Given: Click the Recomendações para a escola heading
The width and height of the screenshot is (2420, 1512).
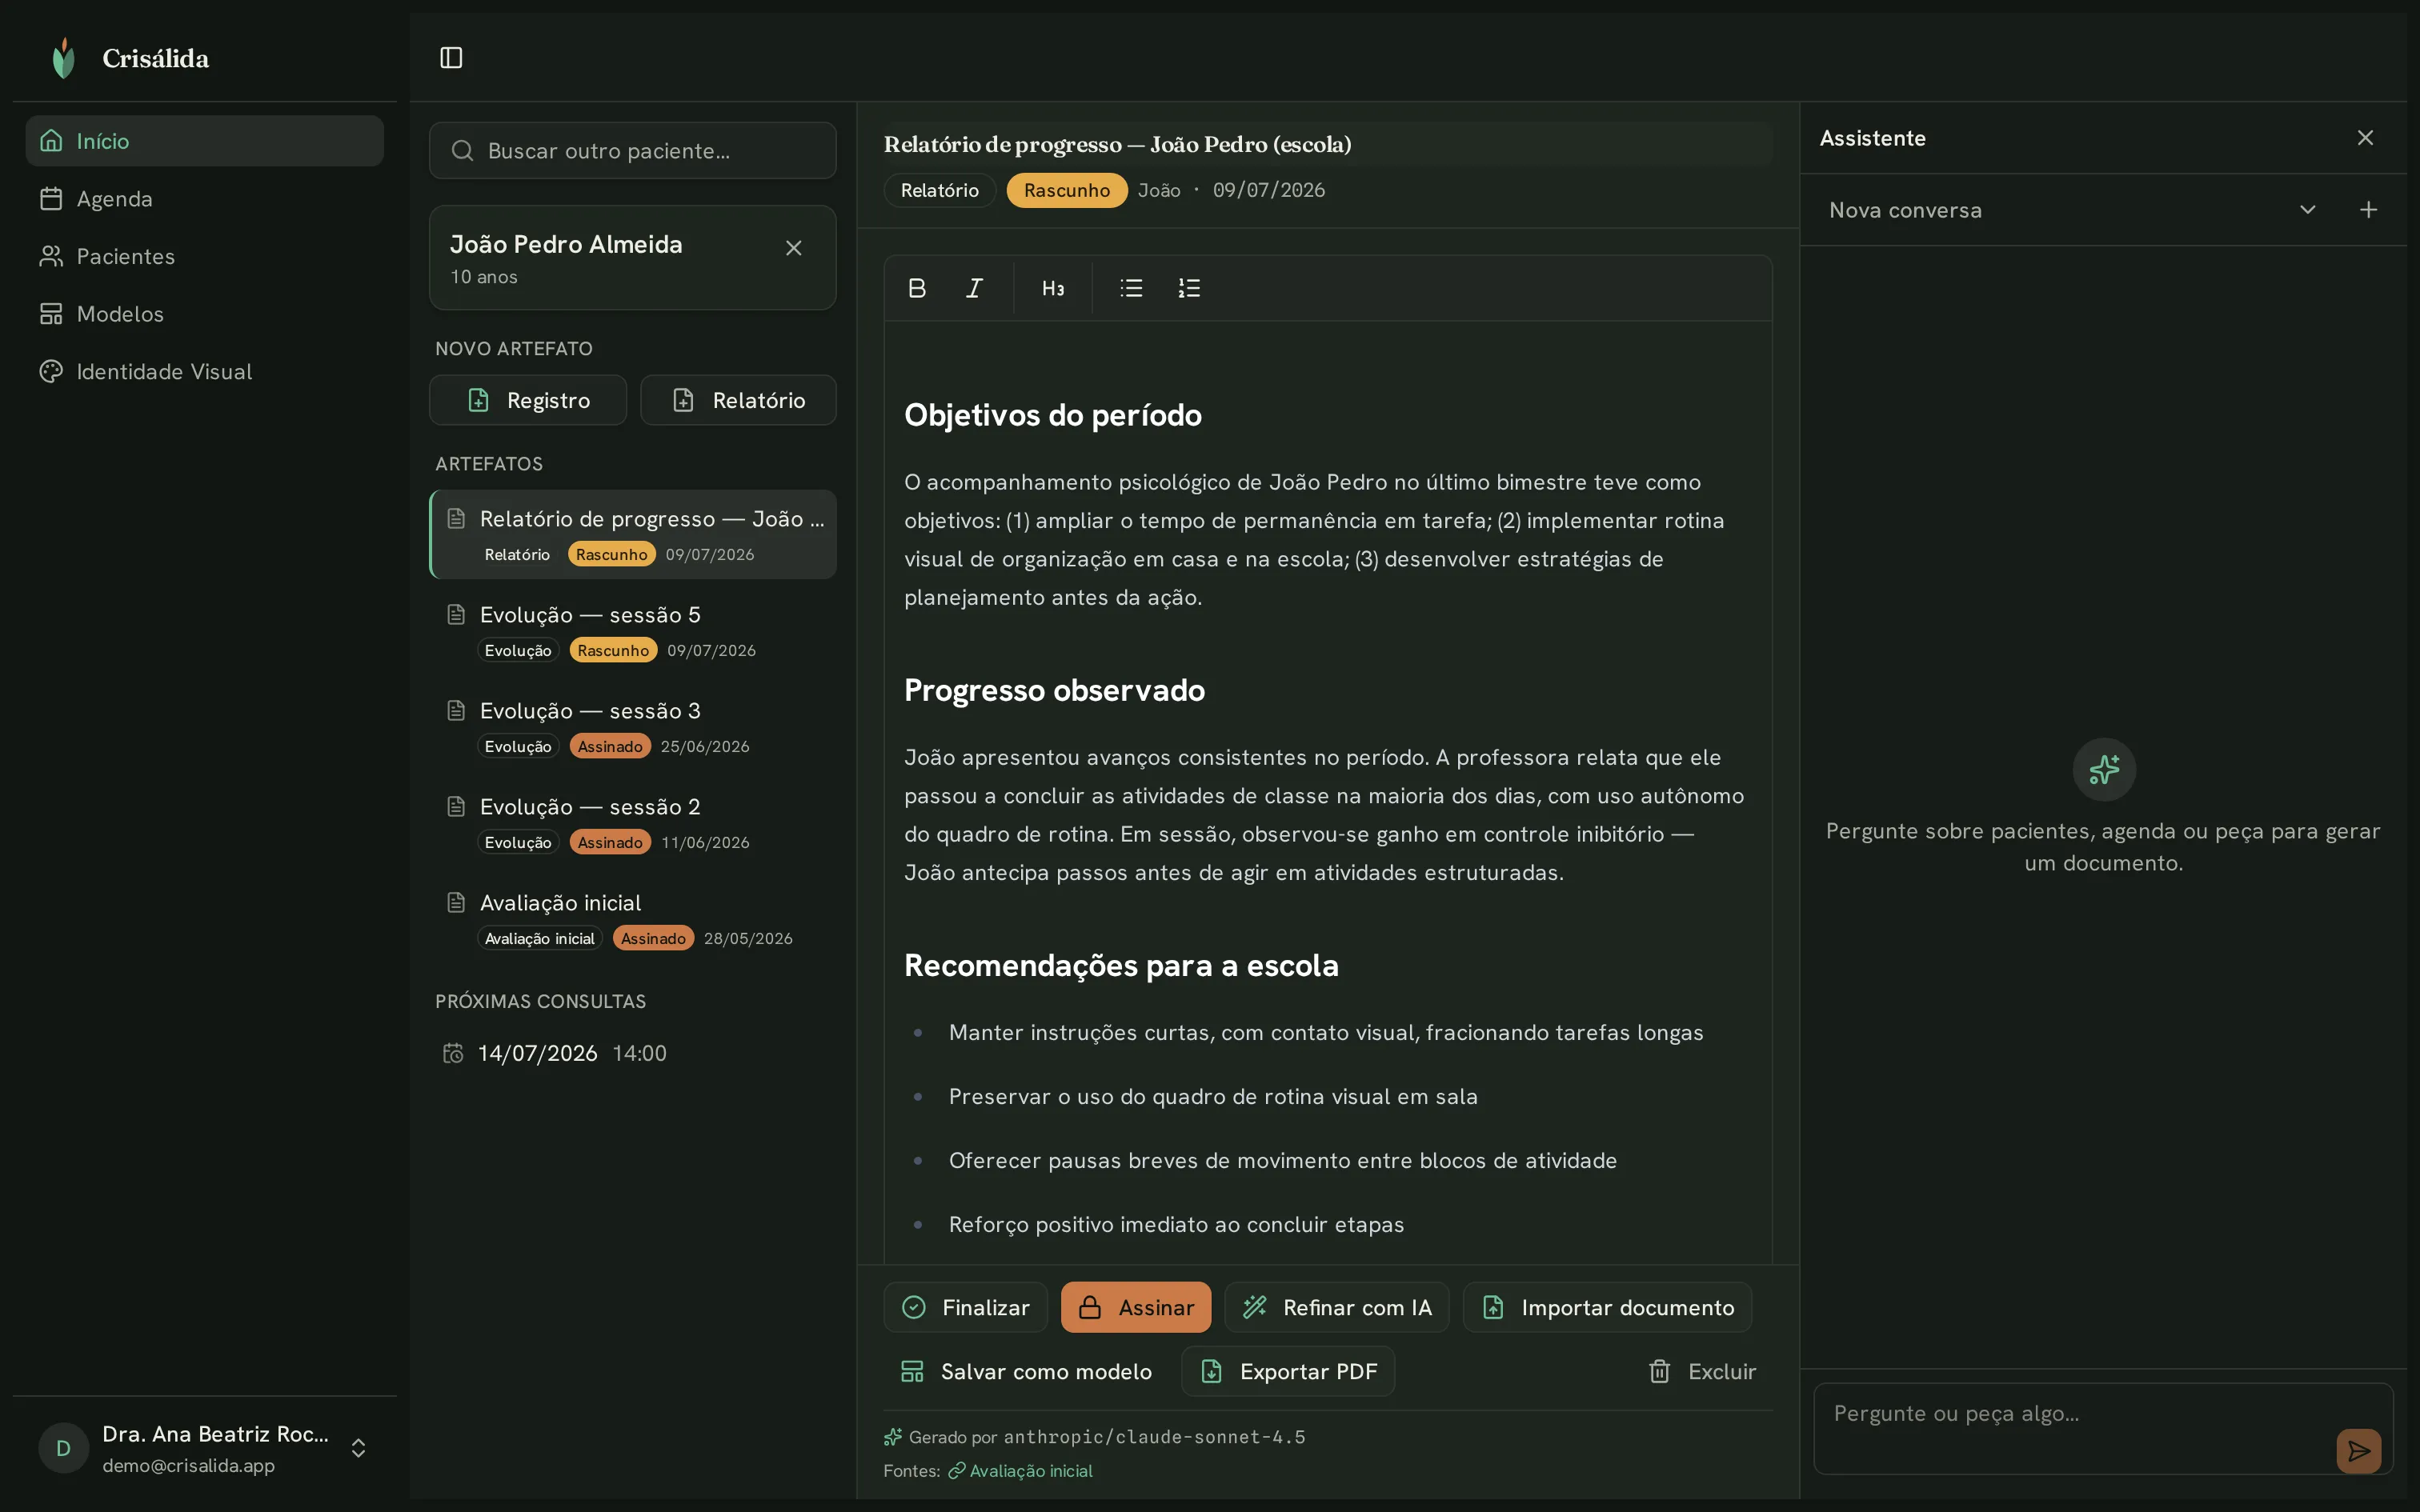Looking at the screenshot, I should click(x=1121, y=965).
